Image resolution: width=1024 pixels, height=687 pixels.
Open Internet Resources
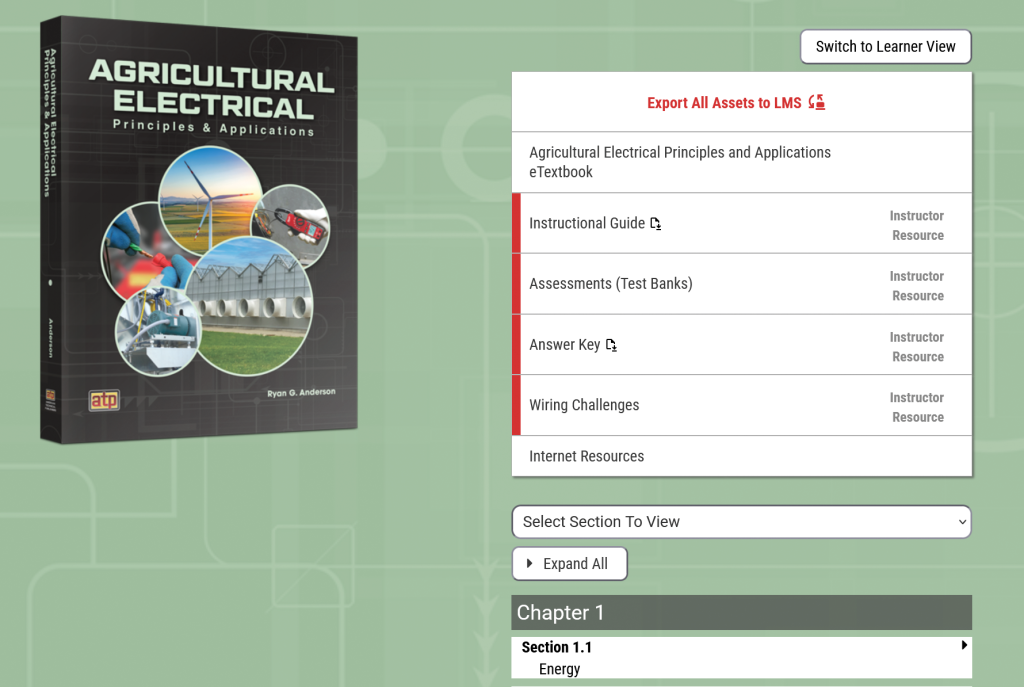coord(586,456)
